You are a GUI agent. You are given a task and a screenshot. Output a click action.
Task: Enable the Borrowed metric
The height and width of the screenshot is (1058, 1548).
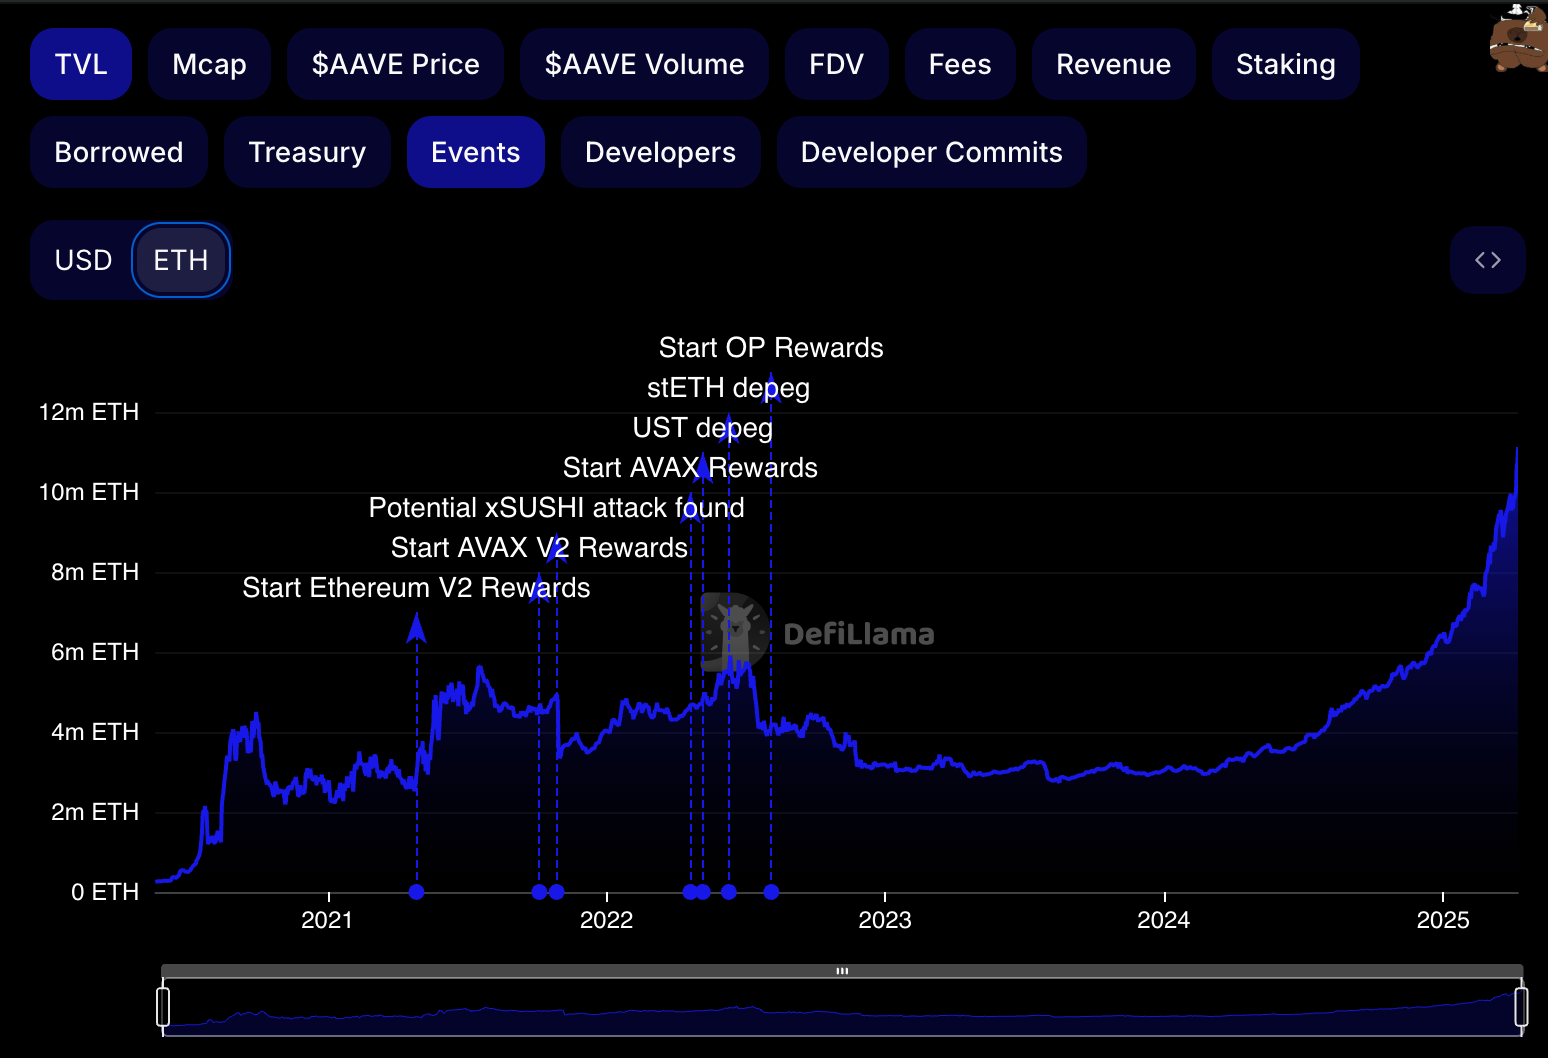click(119, 152)
